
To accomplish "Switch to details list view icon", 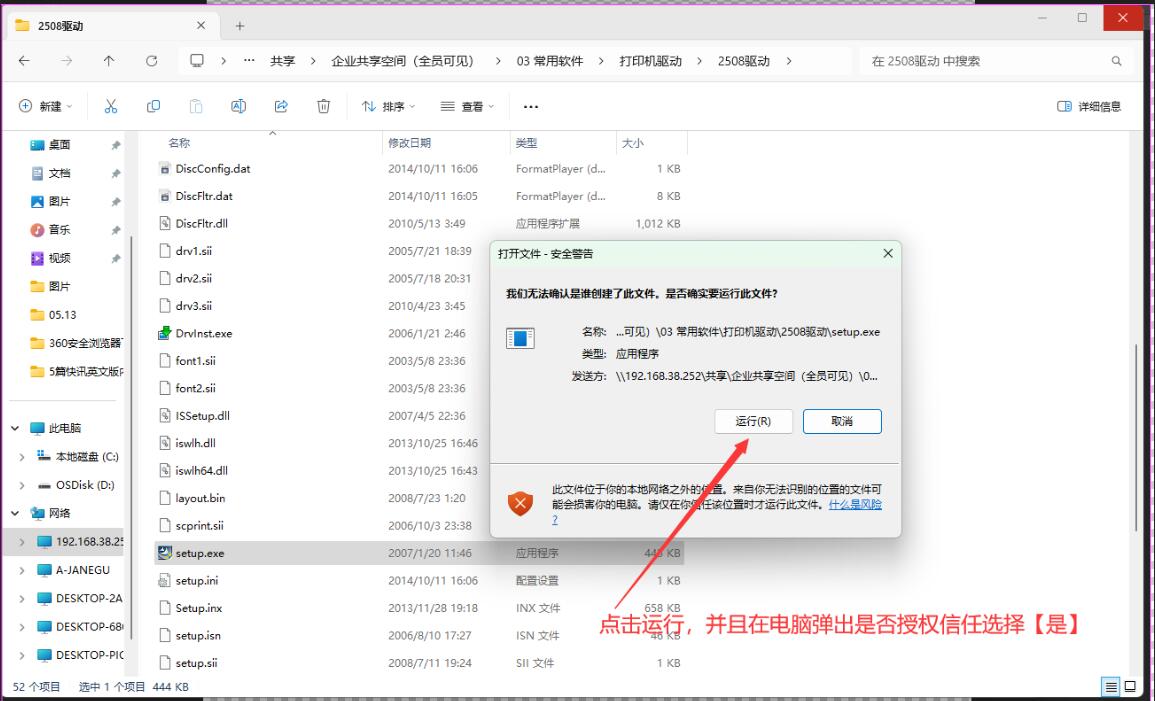I will 1110,687.
